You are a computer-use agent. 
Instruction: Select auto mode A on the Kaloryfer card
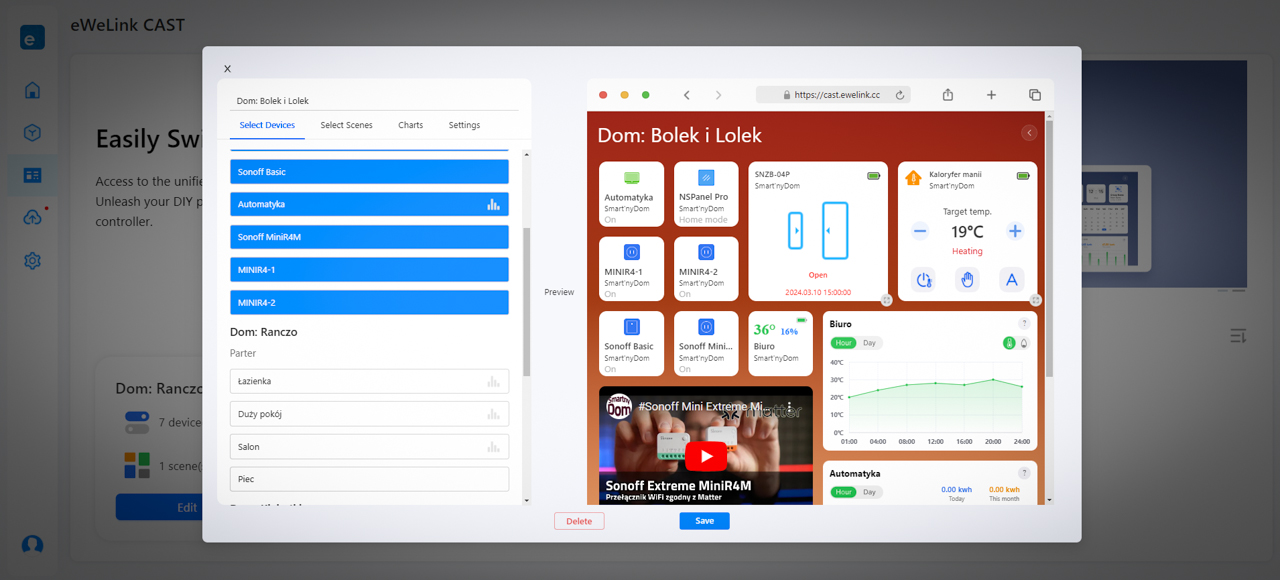(x=1012, y=280)
